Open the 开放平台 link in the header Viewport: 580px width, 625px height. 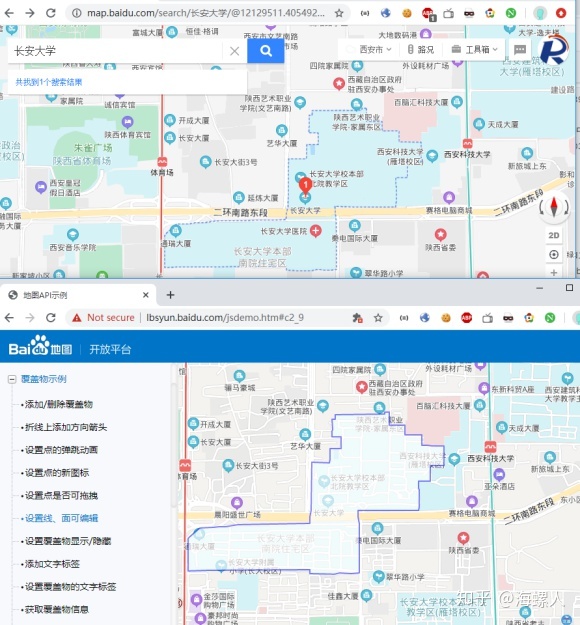point(110,350)
